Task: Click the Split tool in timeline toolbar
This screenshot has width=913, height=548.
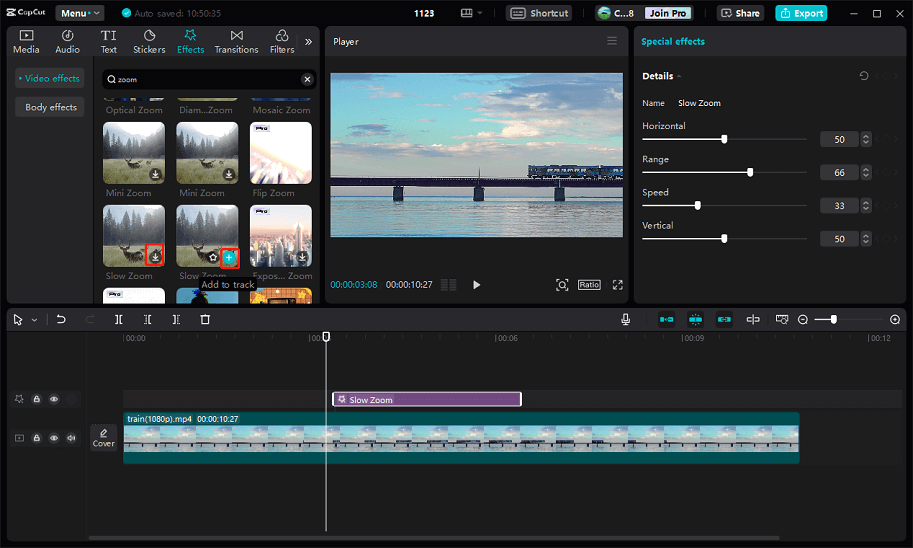Action: (x=118, y=319)
